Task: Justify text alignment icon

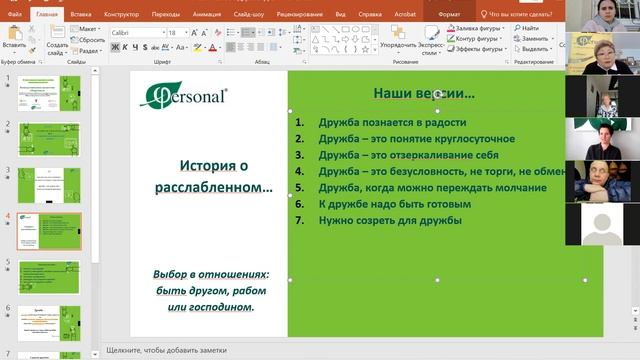Action: (x=260, y=47)
